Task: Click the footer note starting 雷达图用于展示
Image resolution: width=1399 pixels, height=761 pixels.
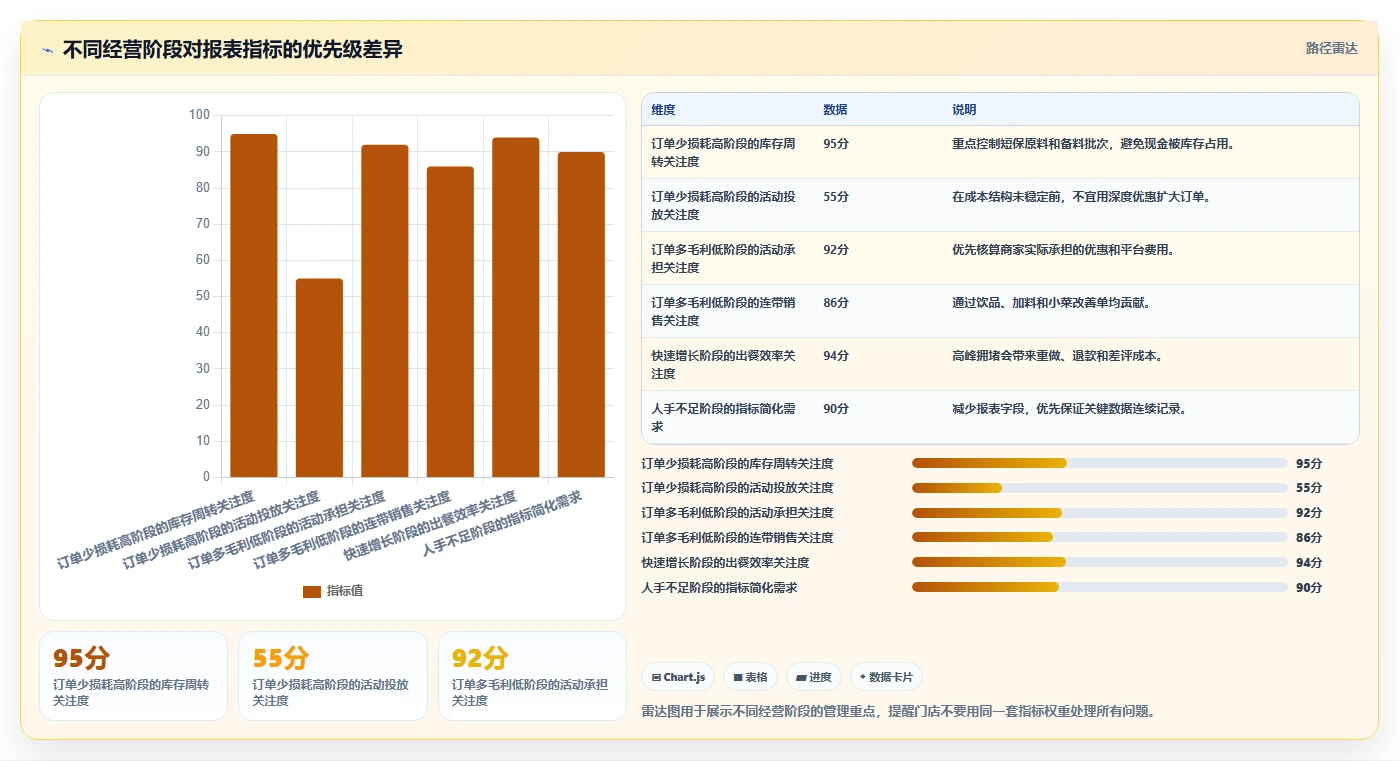Action: [x=898, y=712]
